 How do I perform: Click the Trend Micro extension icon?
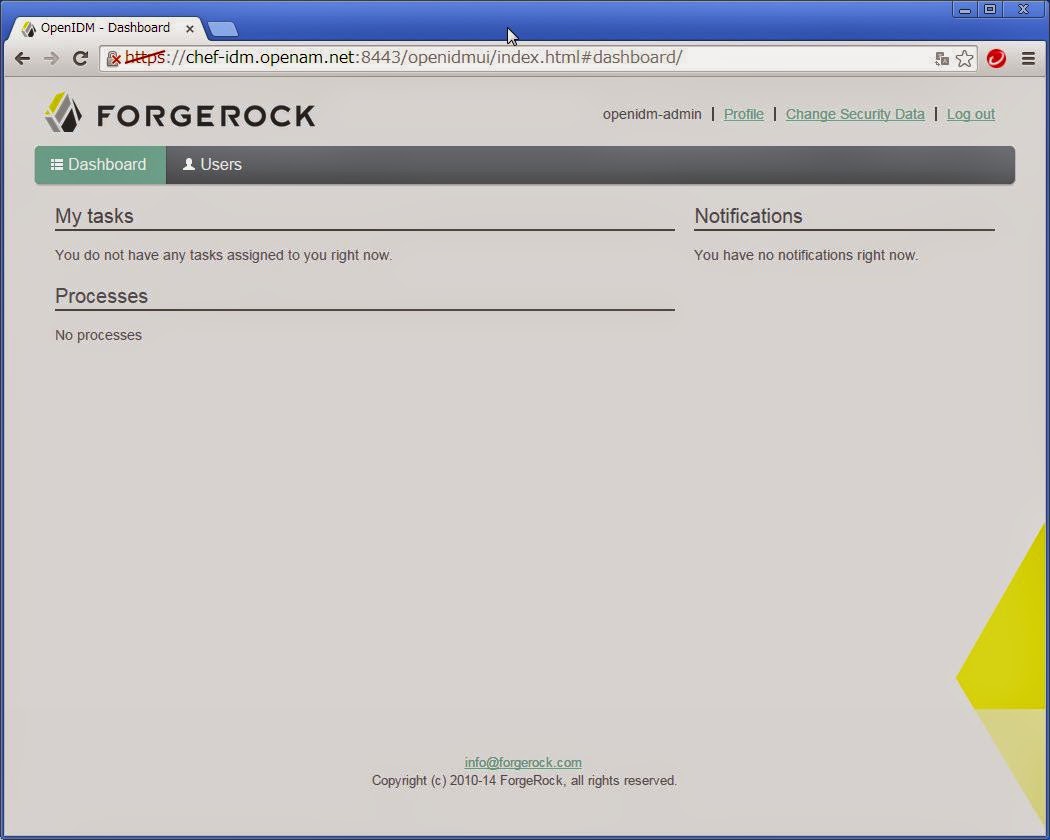tap(996, 58)
